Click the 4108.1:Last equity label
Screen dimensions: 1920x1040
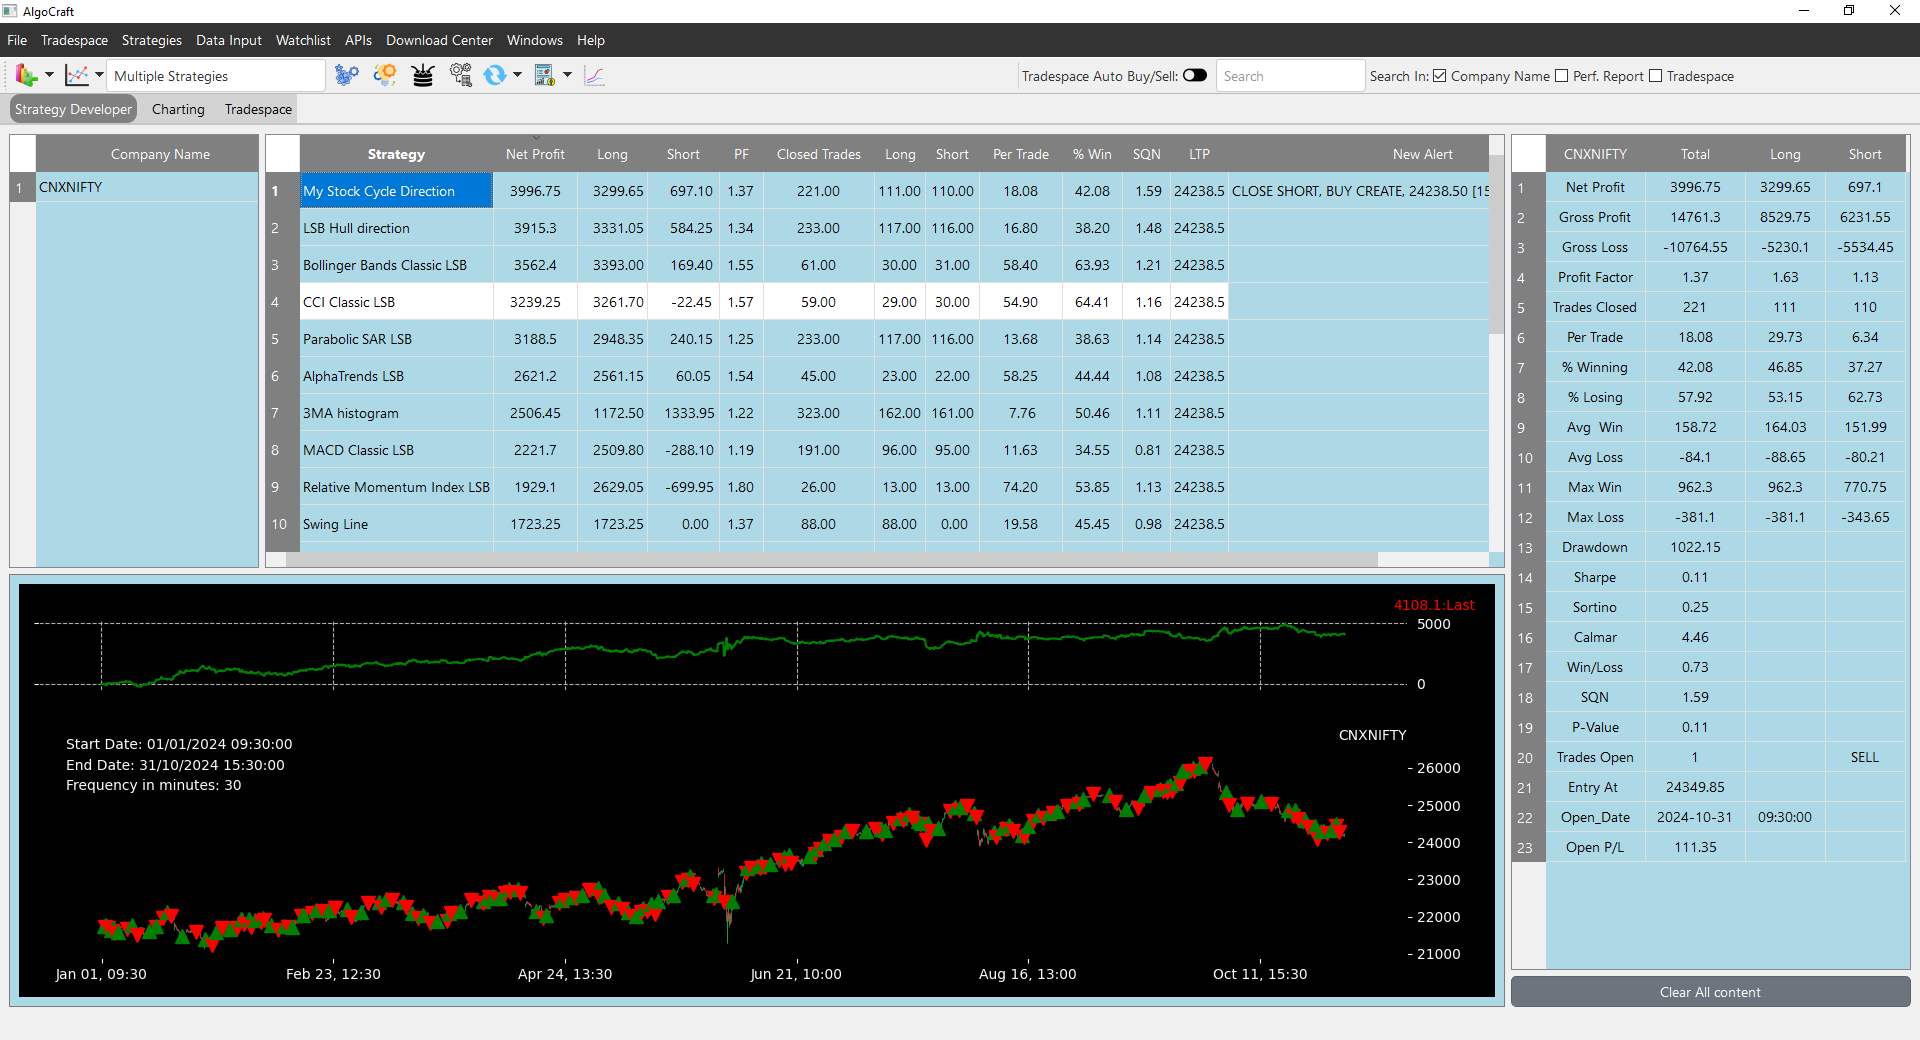click(x=1434, y=605)
